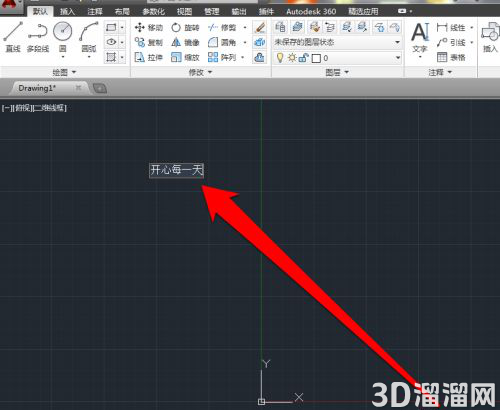Open the 引线 dropdown arrow
Screen dimensions: 500x411
471,42
